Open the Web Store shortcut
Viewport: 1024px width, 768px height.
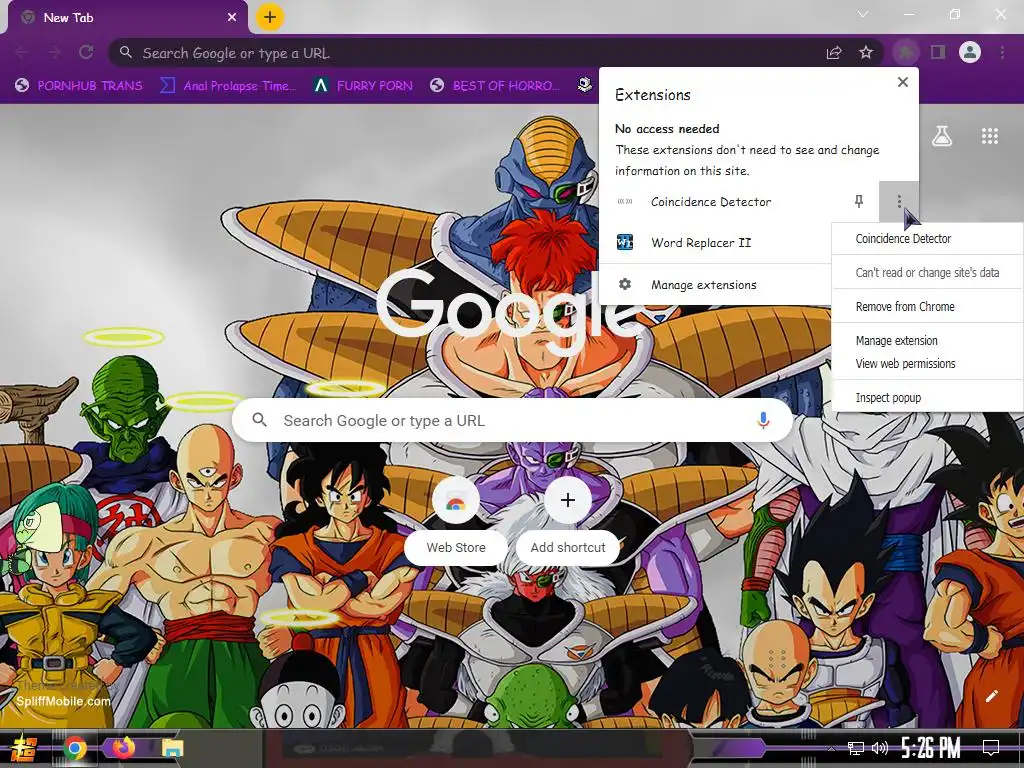pyautogui.click(x=456, y=519)
